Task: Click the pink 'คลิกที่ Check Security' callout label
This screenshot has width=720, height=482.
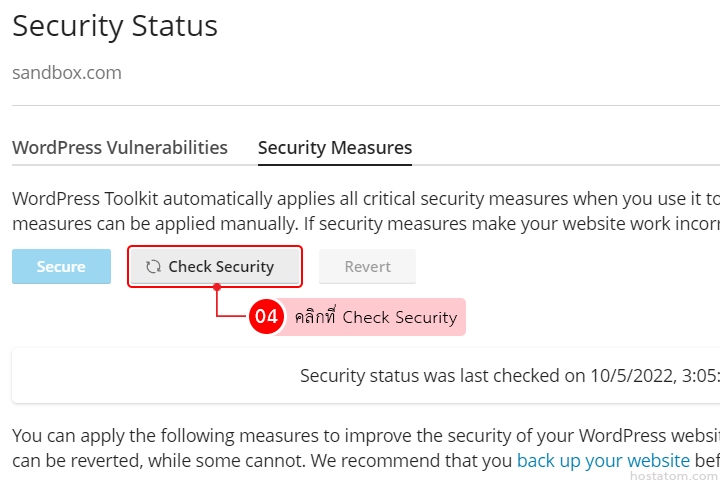Action: click(x=376, y=317)
